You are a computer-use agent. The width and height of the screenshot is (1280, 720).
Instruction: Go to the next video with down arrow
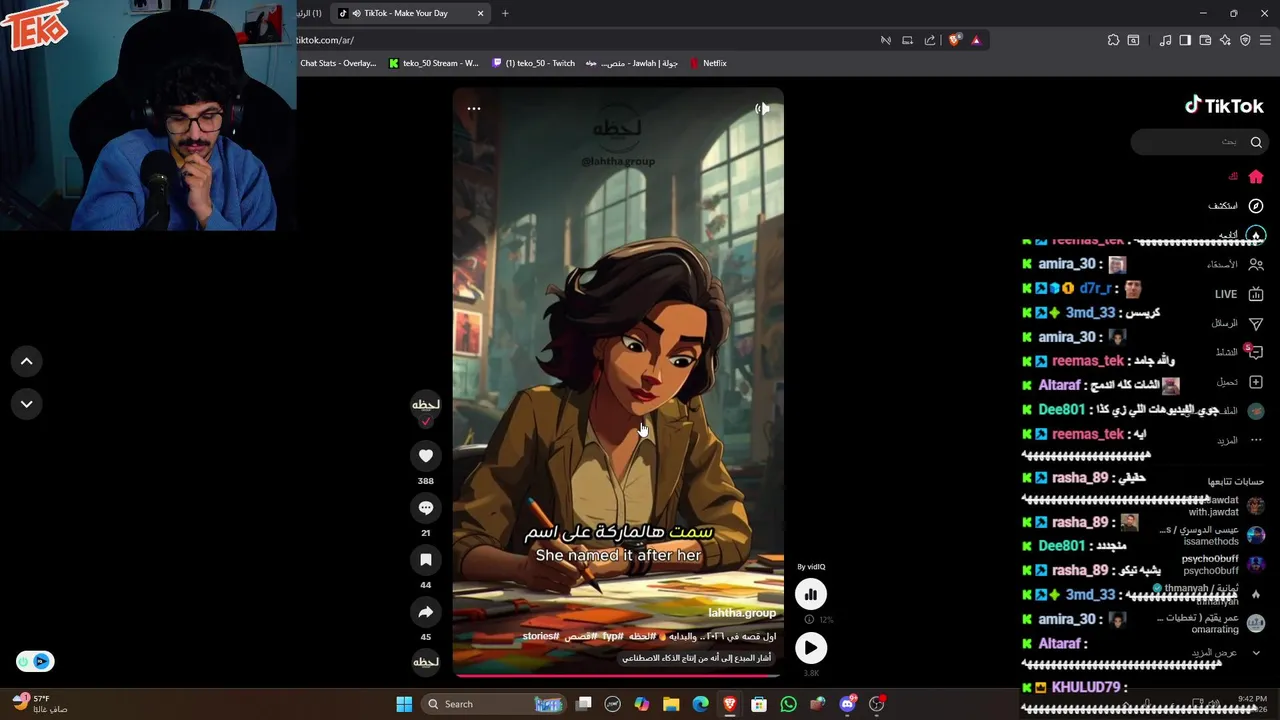point(27,404)
